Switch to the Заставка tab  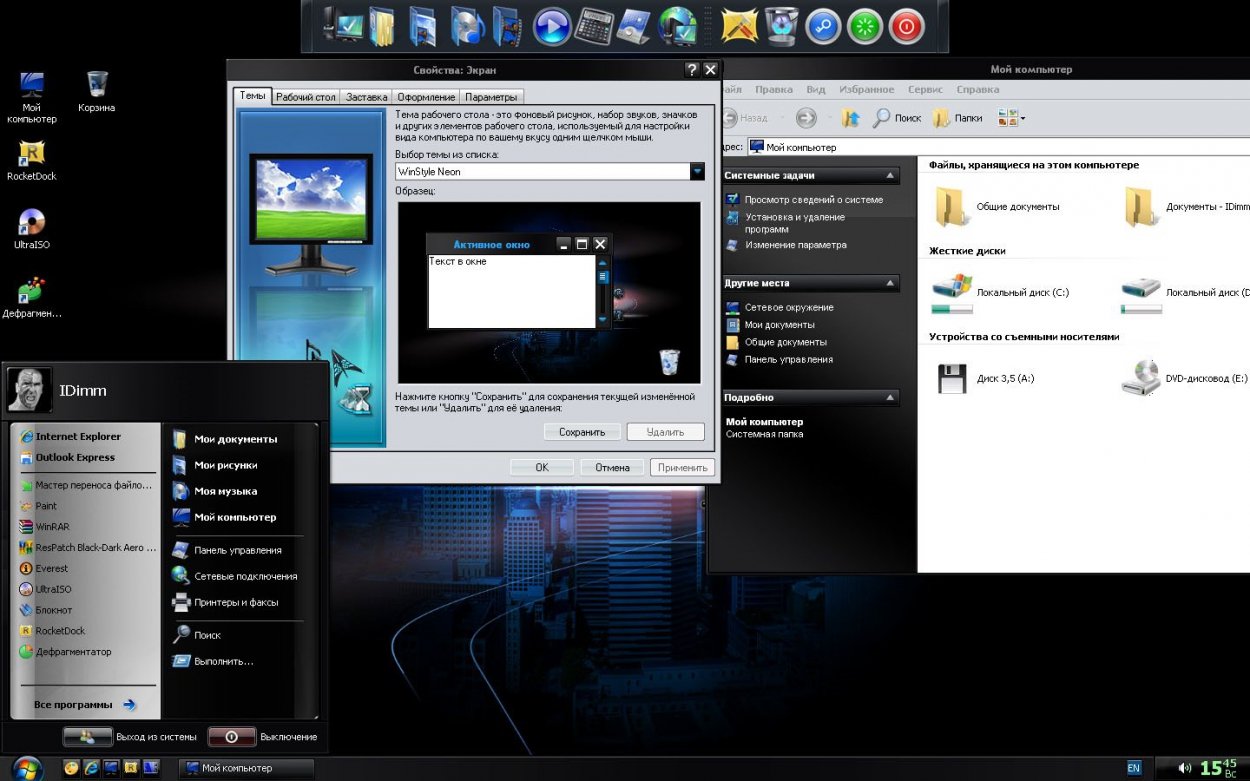pyautogui.click(x=366, y=97)
